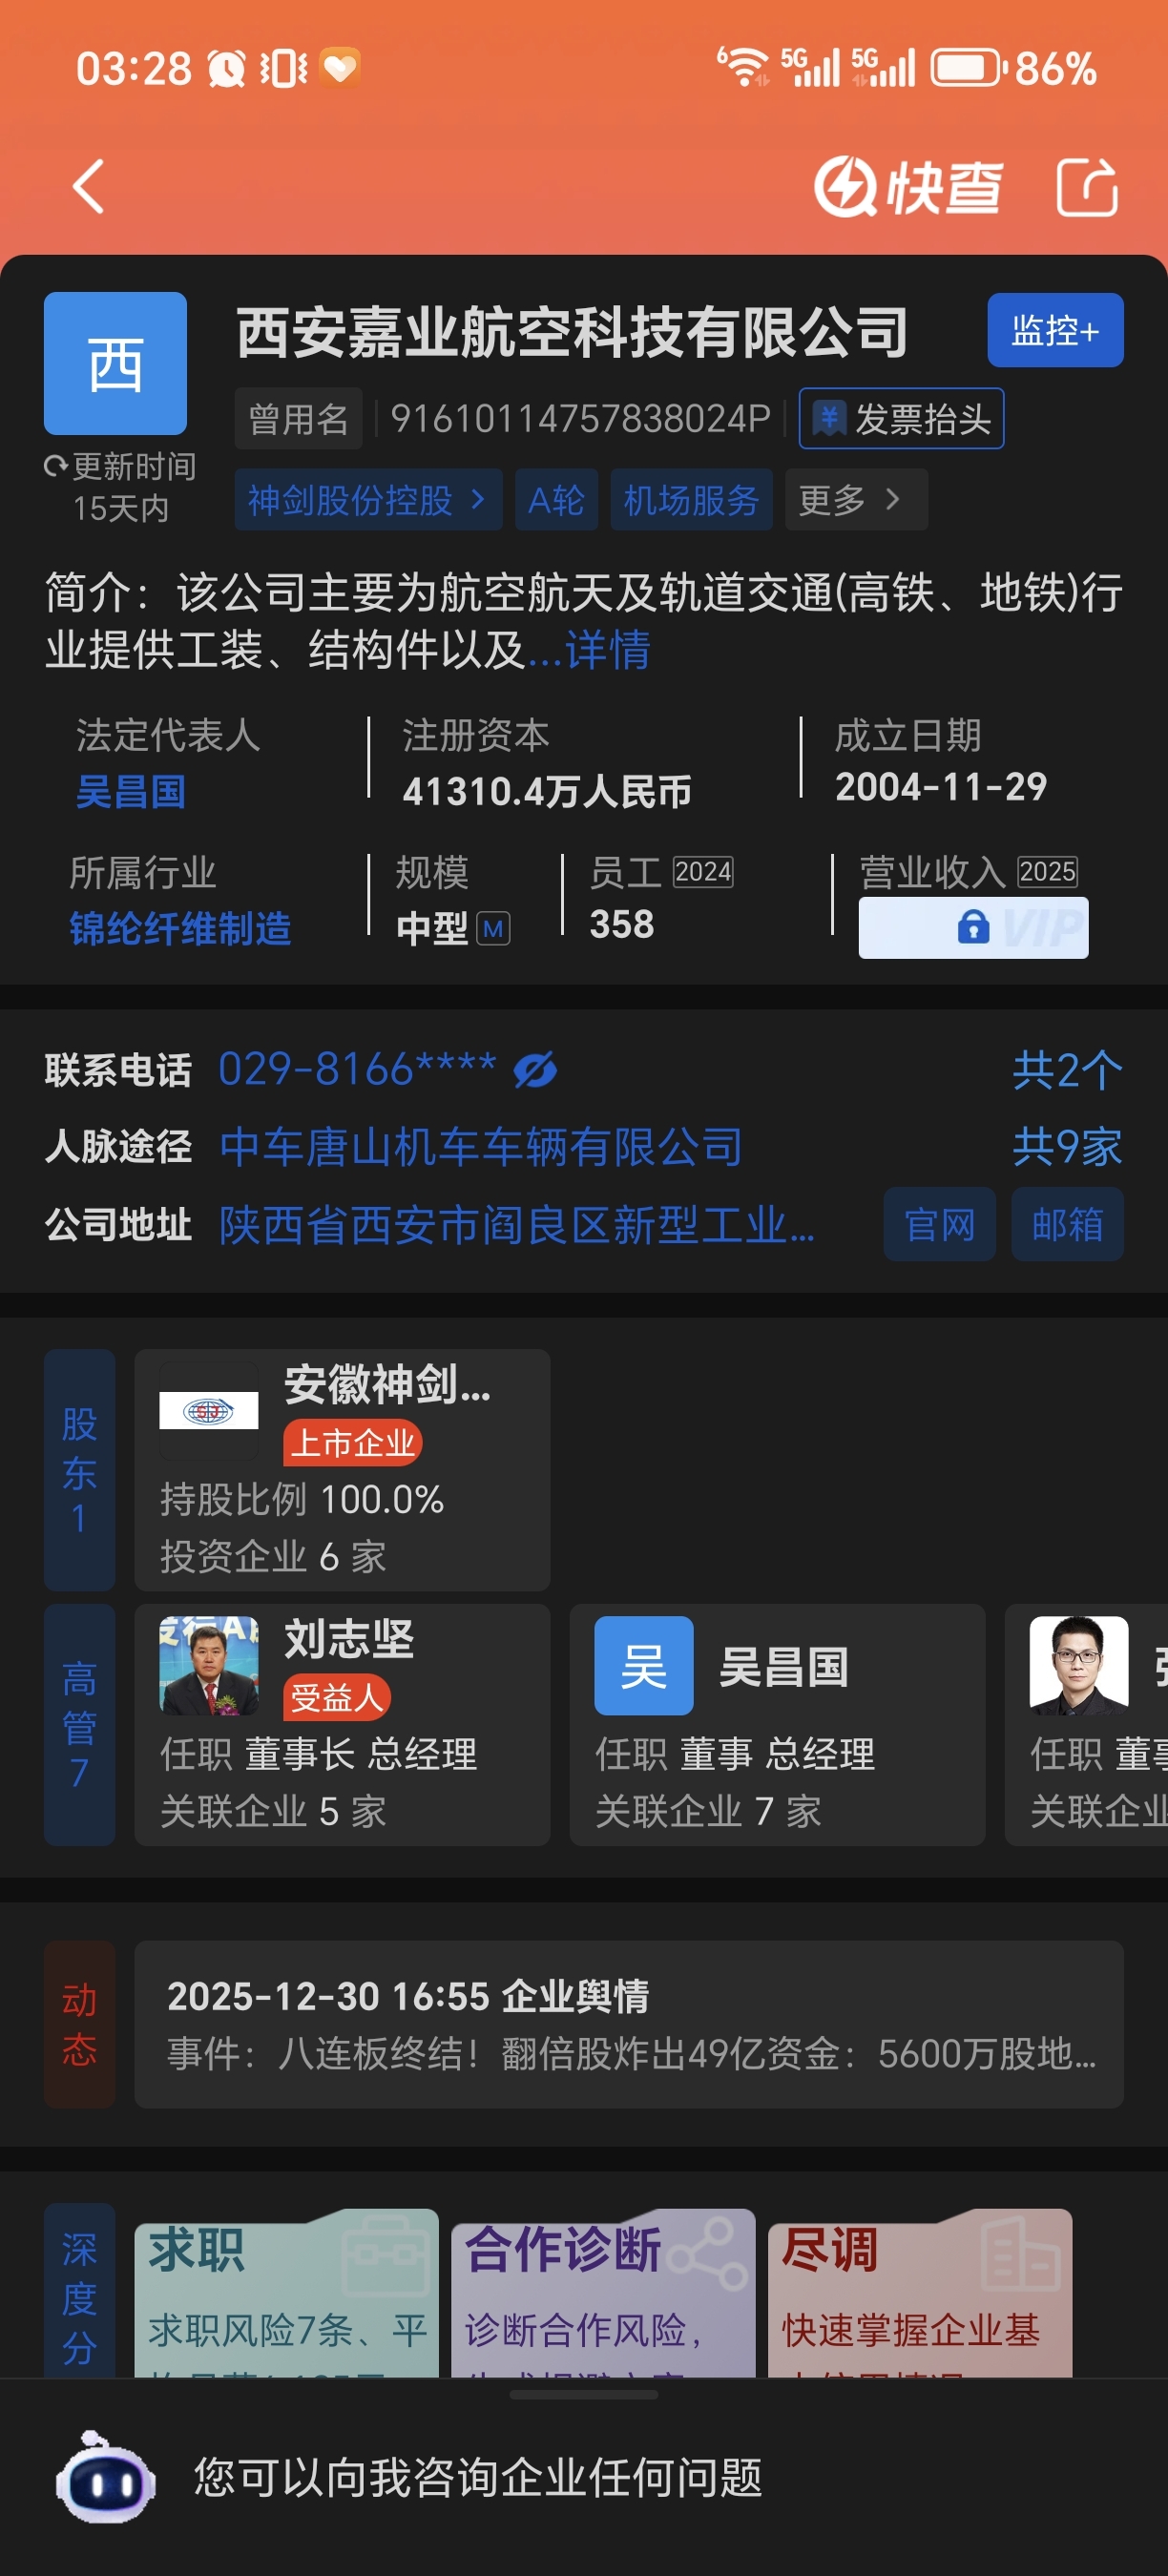Open legal representative 吴昌国 link
1168x2576 pixels.
click(x=131, y=792)
